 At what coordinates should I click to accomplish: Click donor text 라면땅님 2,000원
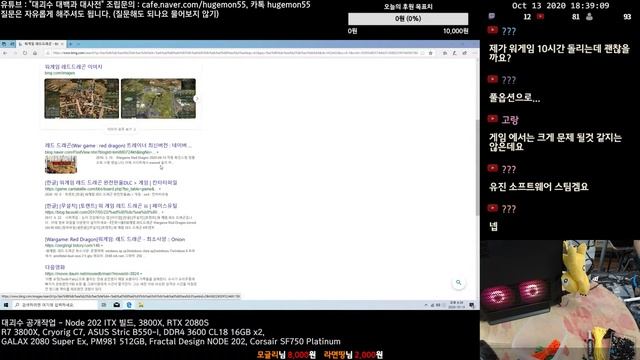pos(353,355)
